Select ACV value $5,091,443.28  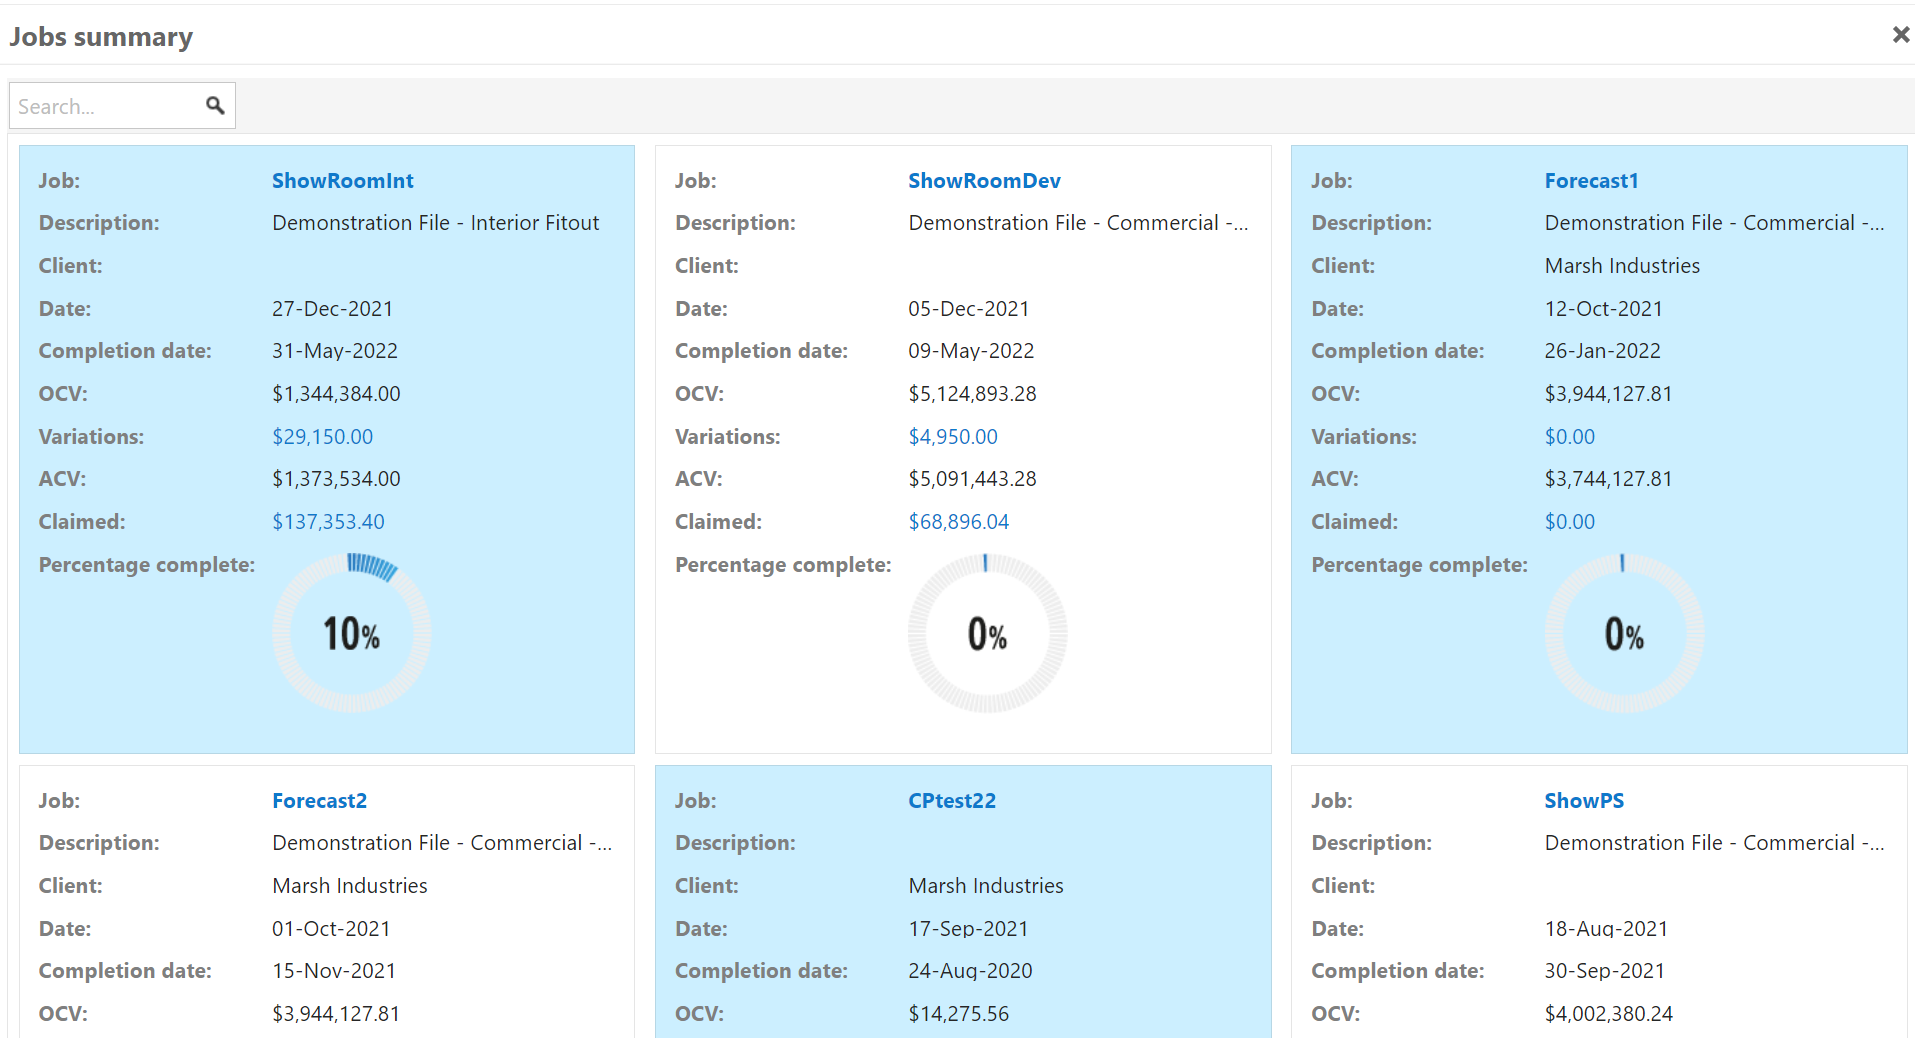[972, 479]
